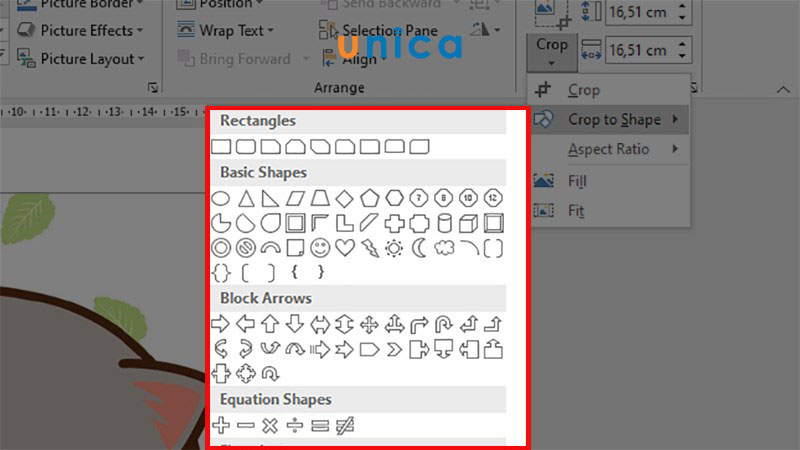The image size is (800, 450).
Task: Choose the crescent moon shape
Action: click(419, 248)
